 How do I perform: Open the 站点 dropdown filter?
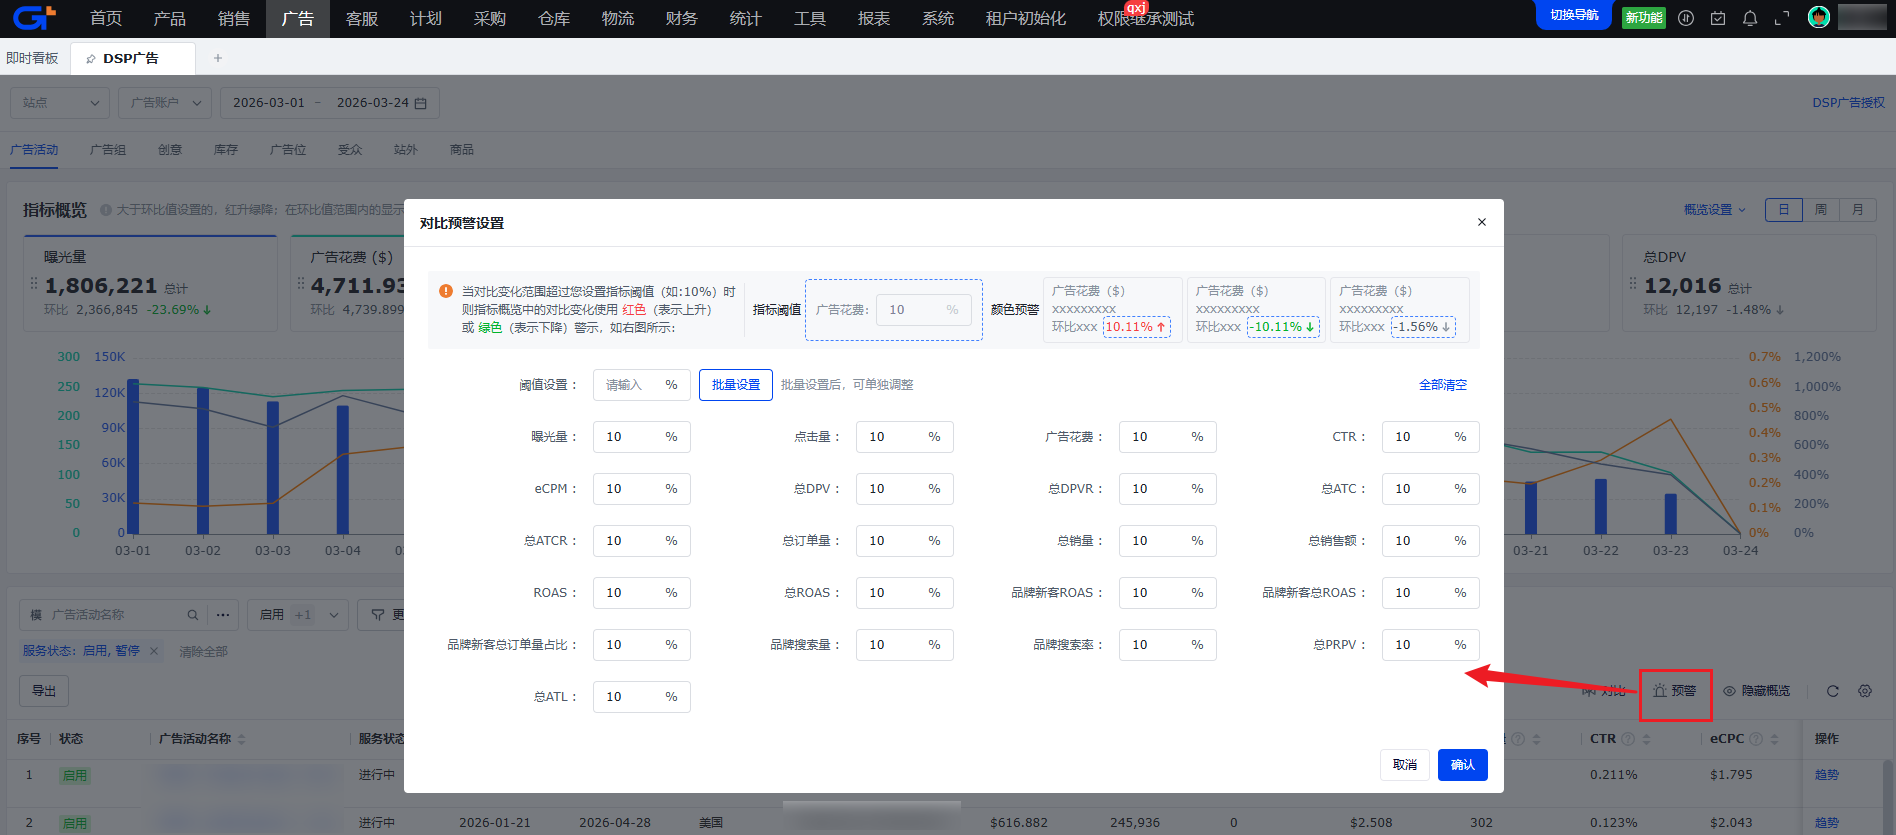[x=60, y=103]
